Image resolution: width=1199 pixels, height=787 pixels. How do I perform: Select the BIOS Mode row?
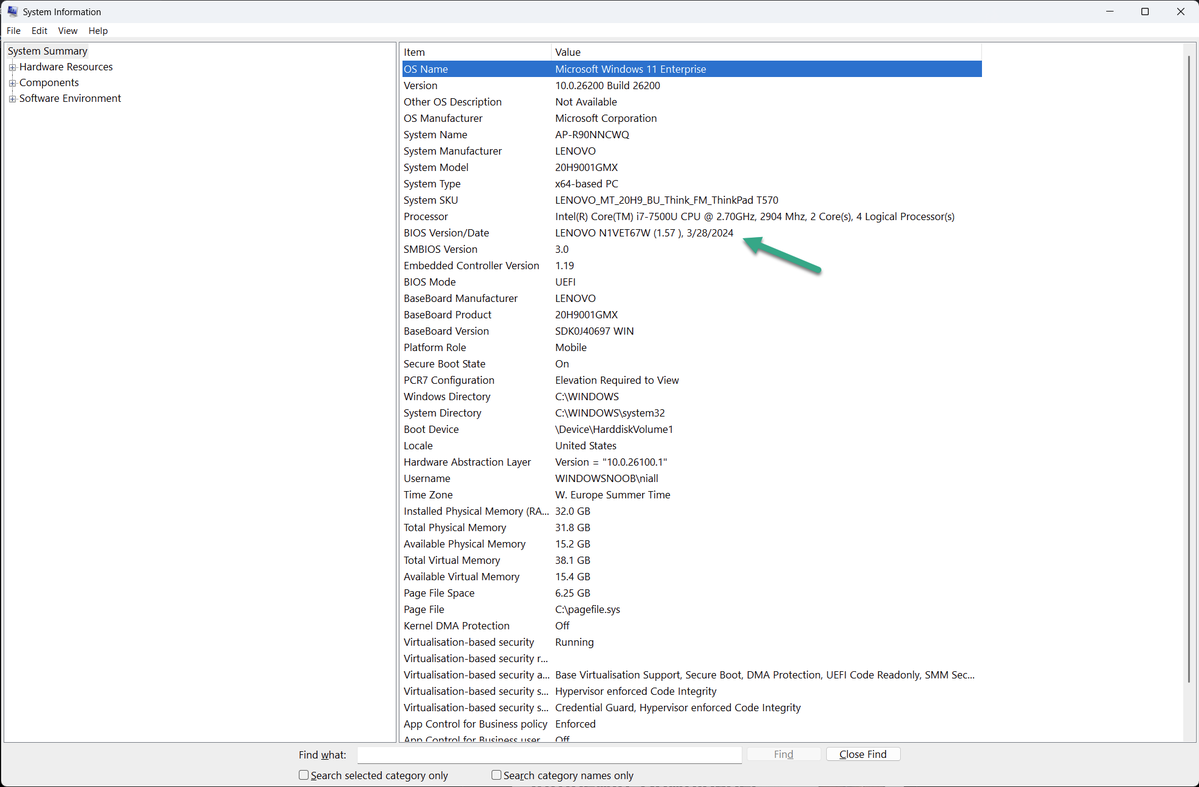[691, 282]
